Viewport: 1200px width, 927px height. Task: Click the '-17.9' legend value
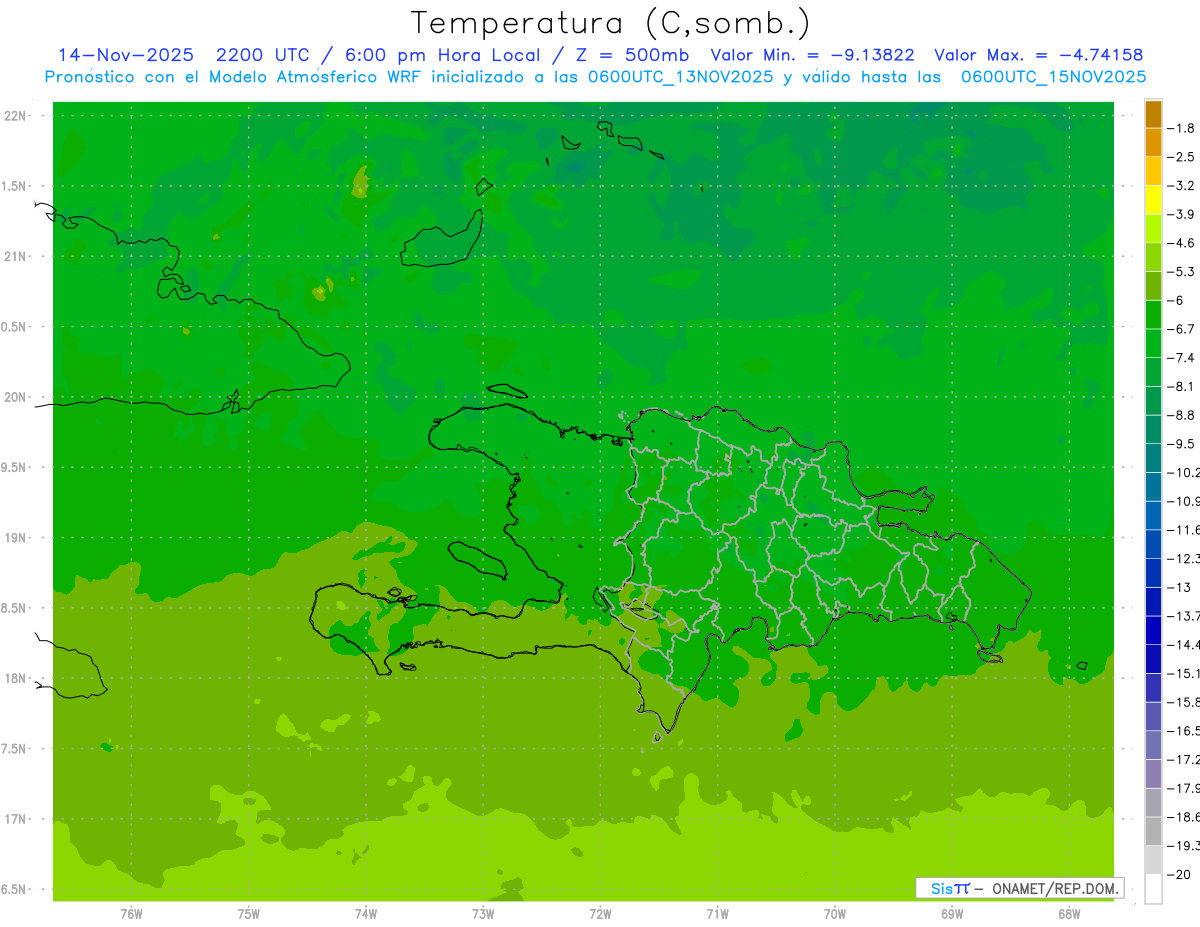[1184, 788]
